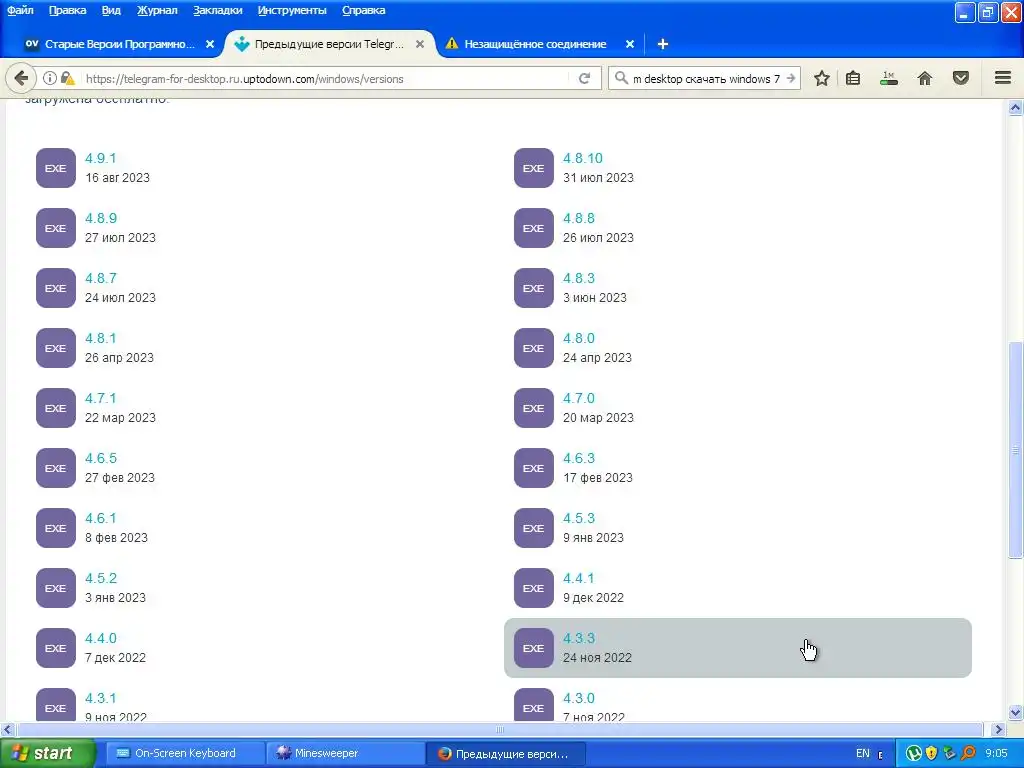Open the Справка menu

(364, 10)
